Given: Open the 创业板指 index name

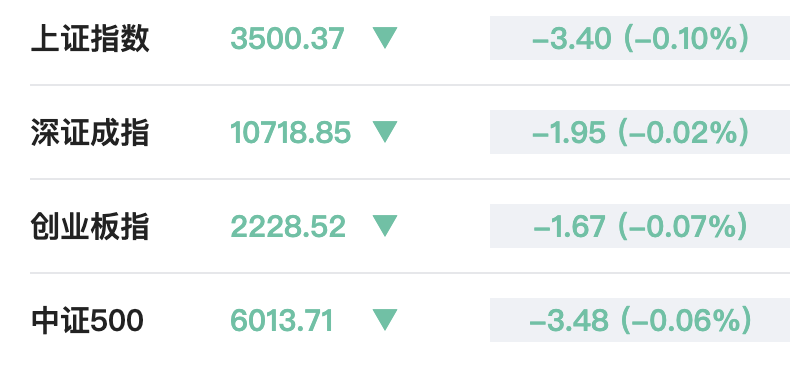Looking at the screenshot, I should click(x=90, y=226).
